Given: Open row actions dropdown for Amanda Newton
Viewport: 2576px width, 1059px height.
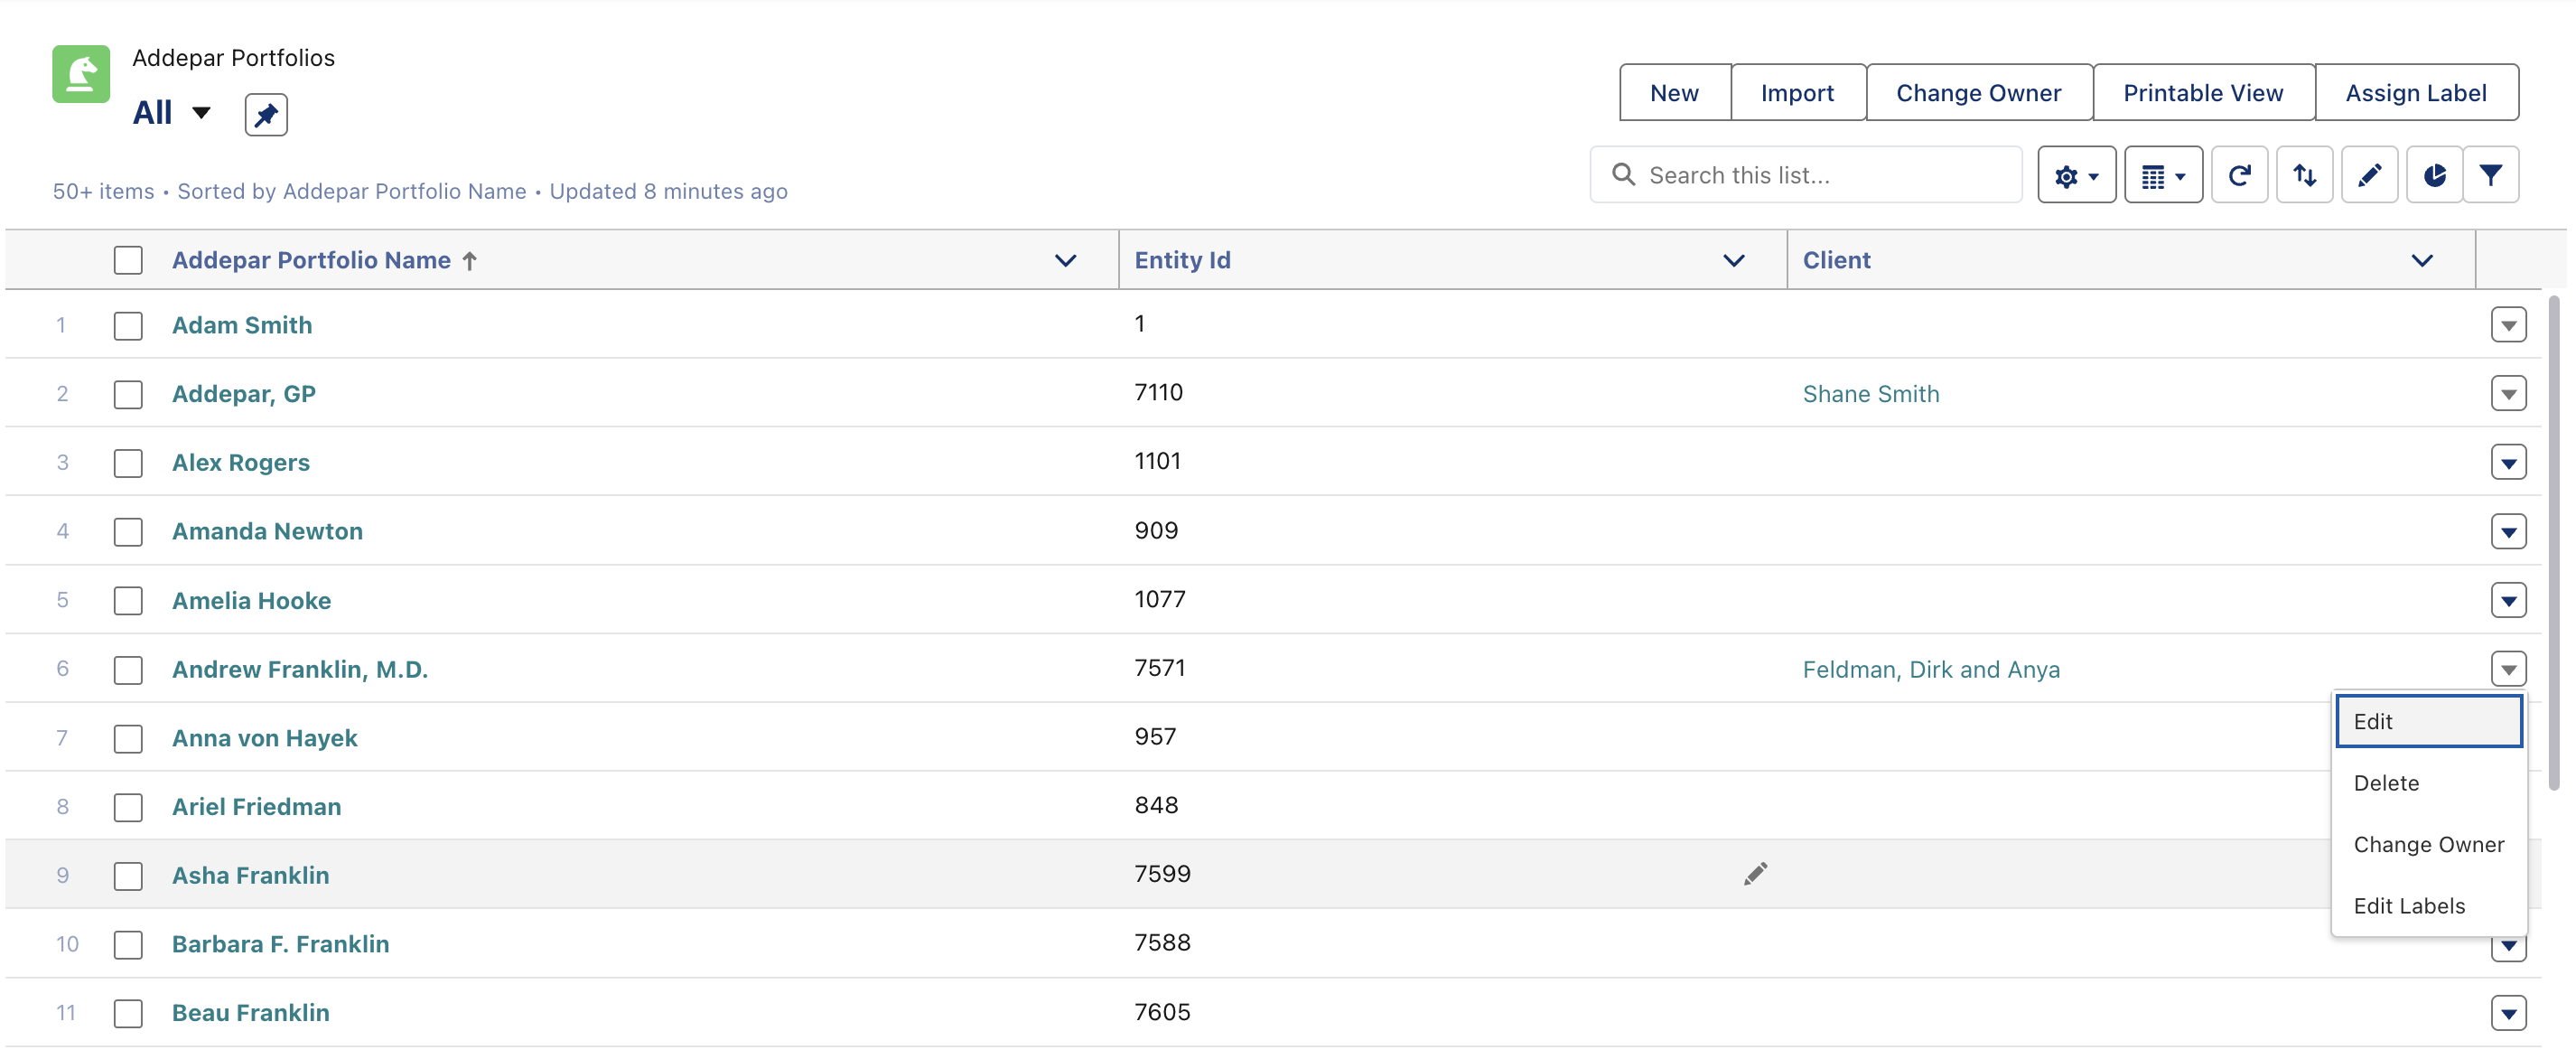Looking at the screenshot, I should (x=2508, y=532).
